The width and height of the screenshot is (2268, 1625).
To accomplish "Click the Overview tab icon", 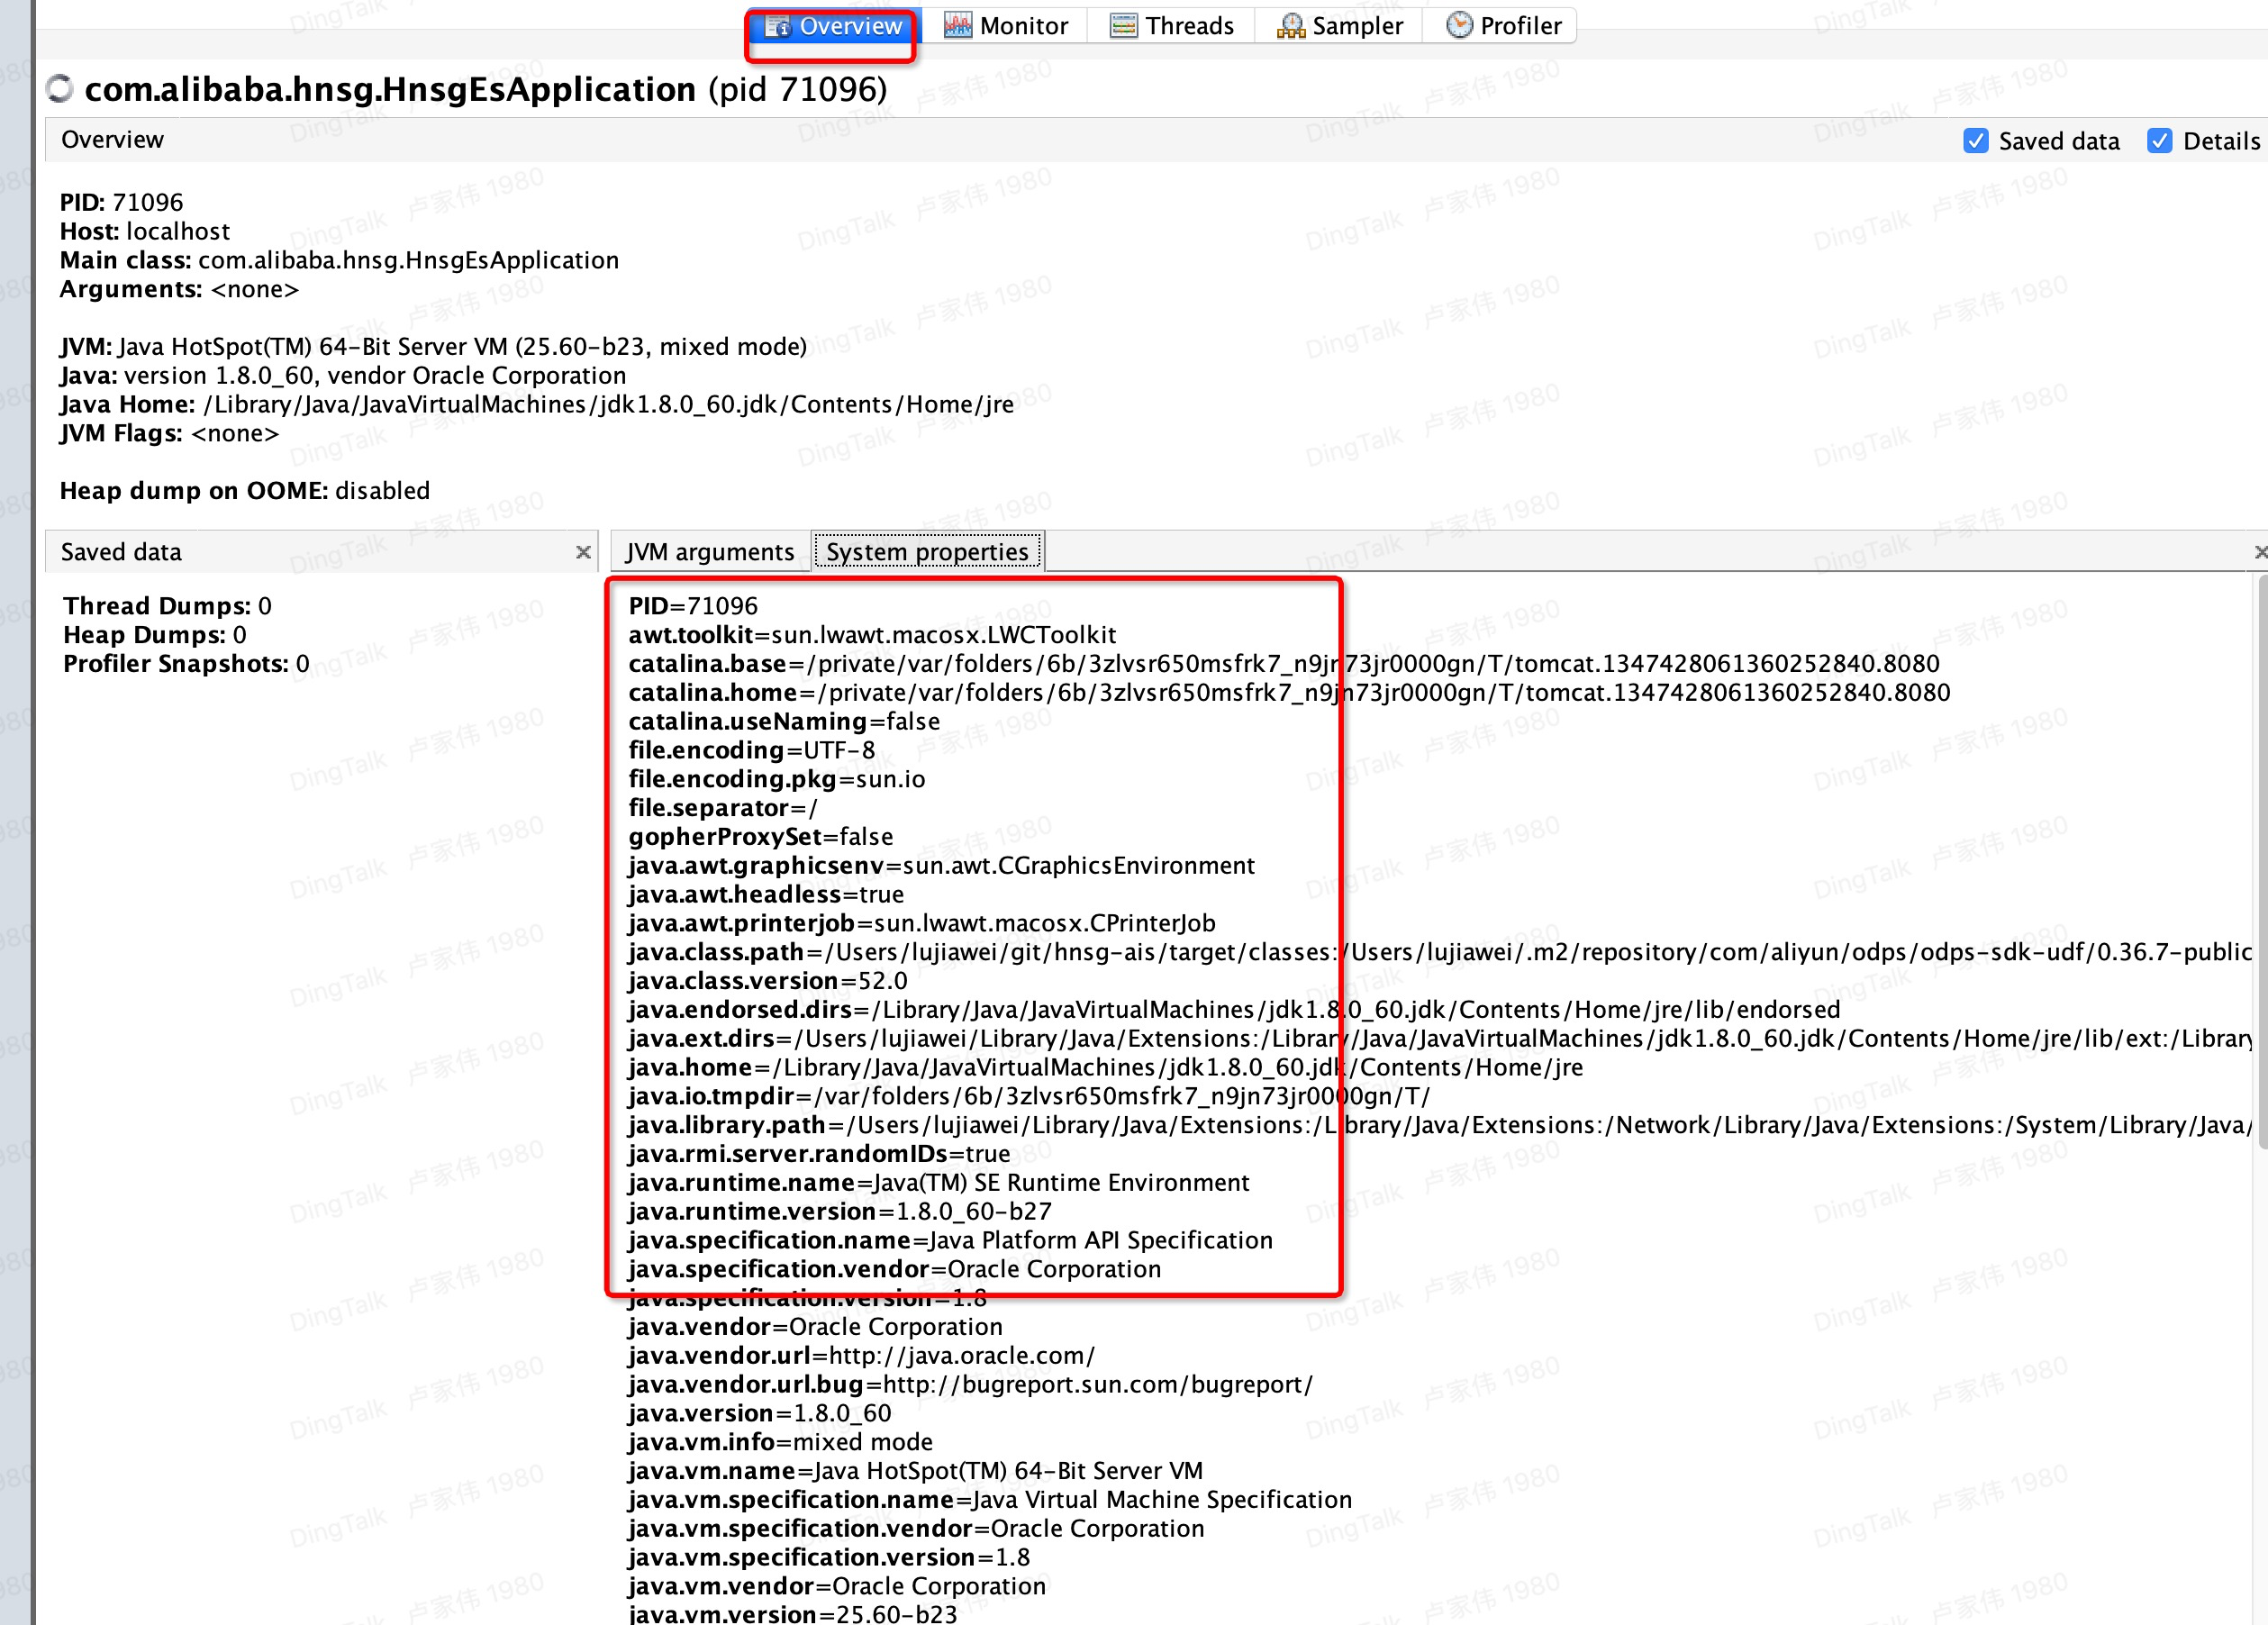I will tap(778, 26).
